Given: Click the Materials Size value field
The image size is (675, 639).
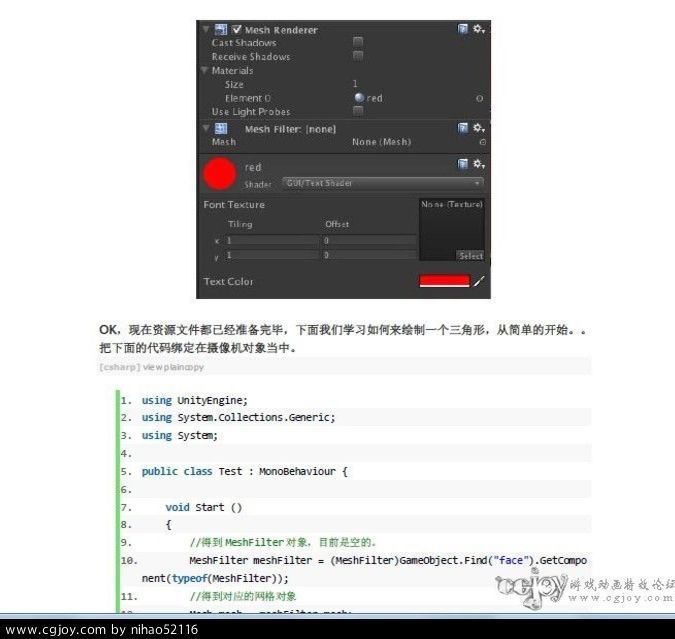Looking at the screenshot, I should point(355,84).
